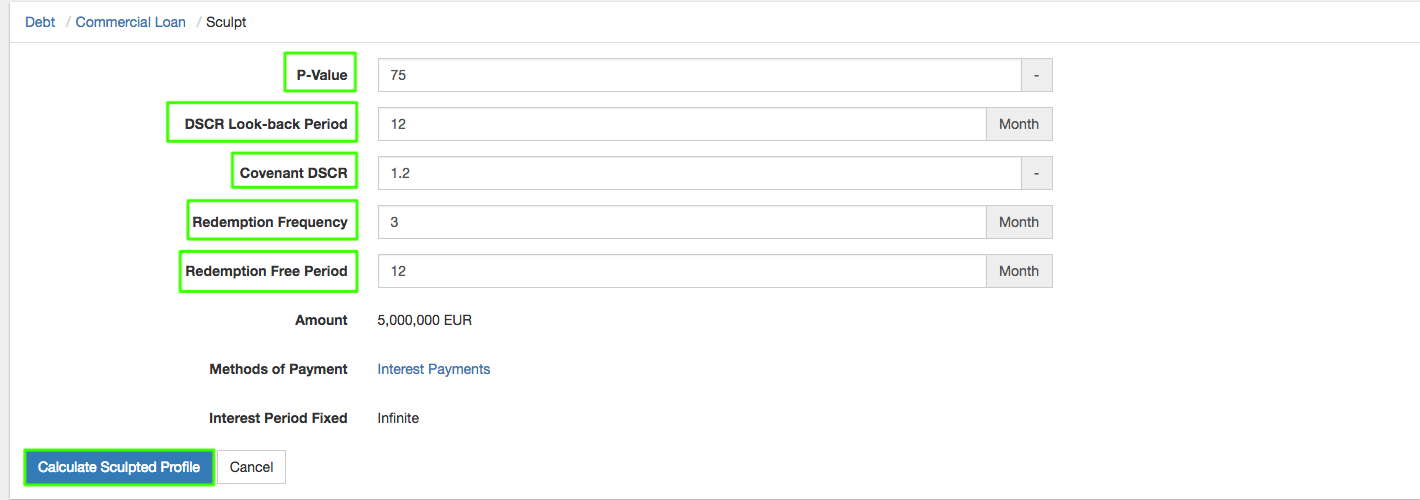Click the dash unit addon beside P-Value
The image size is (1420, 500).
[x=1036, y=75]
